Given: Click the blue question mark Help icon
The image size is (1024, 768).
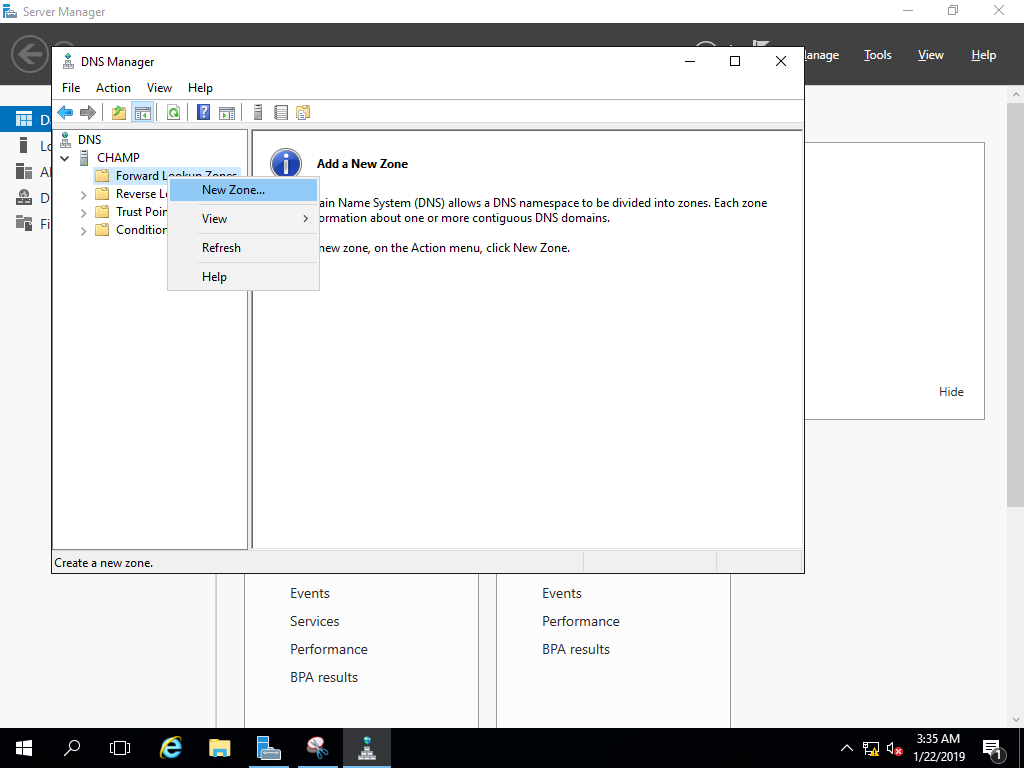Looking at the screenshot, I should (203, 112).
